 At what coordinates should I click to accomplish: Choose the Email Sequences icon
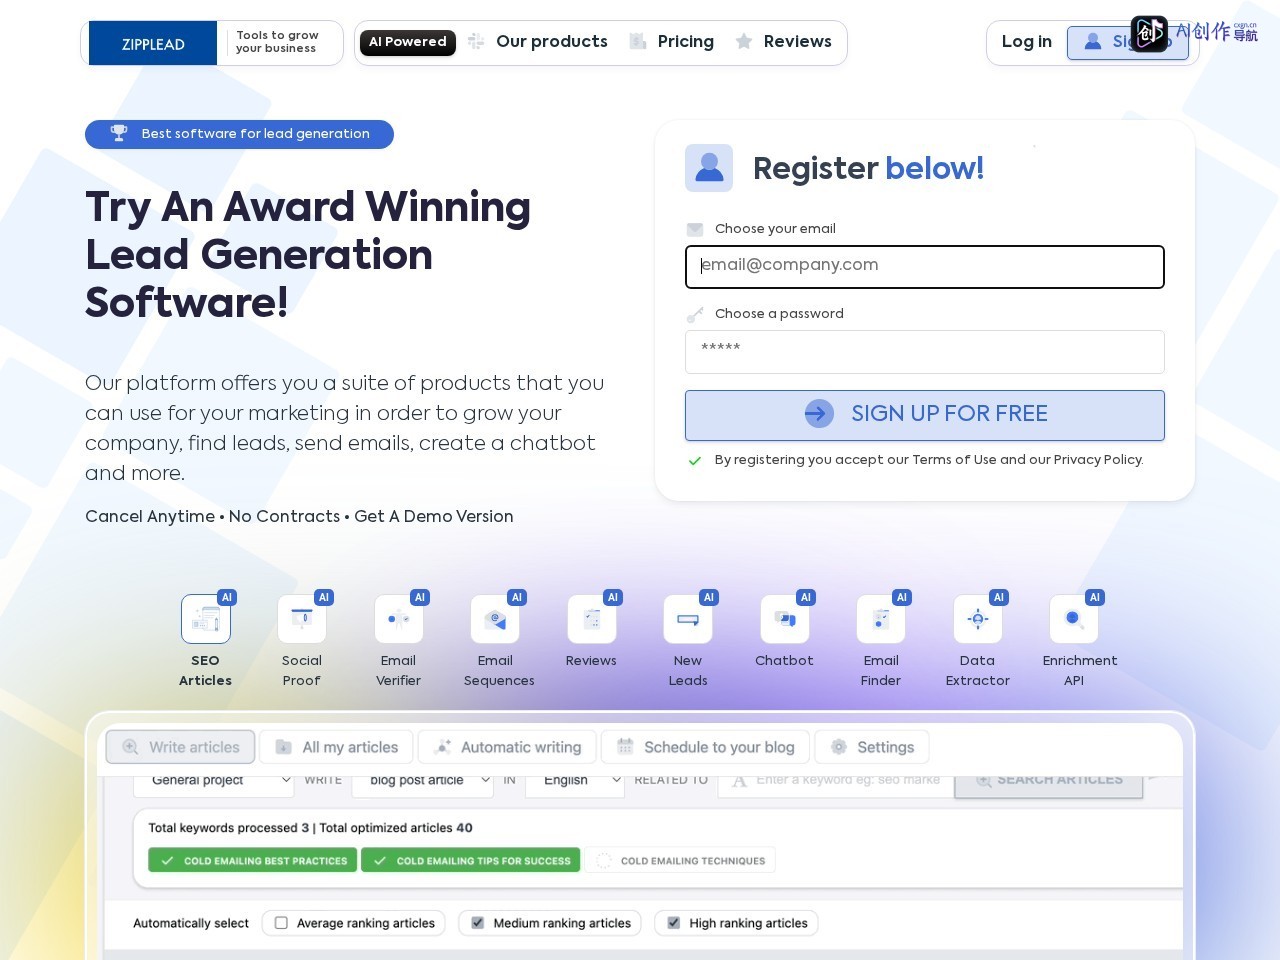[495, 619]
